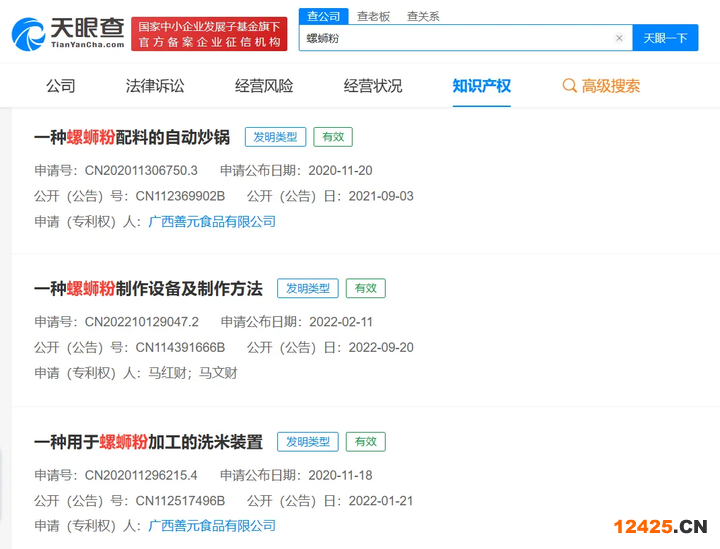This screenshot has height=549, width=720.
Task: Click 发明类型 tag of 自动炒锅 patent
Action: [x=276, y=137]
